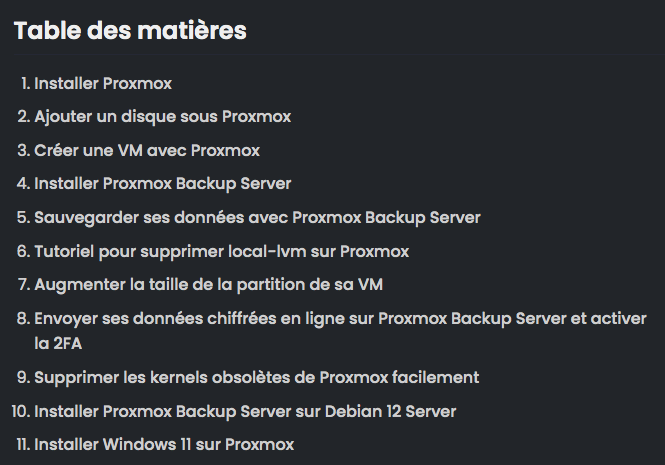Click the 'Table des matières' heading
The width and height of the screenshot is (665, 465).
tap(130, 31)
